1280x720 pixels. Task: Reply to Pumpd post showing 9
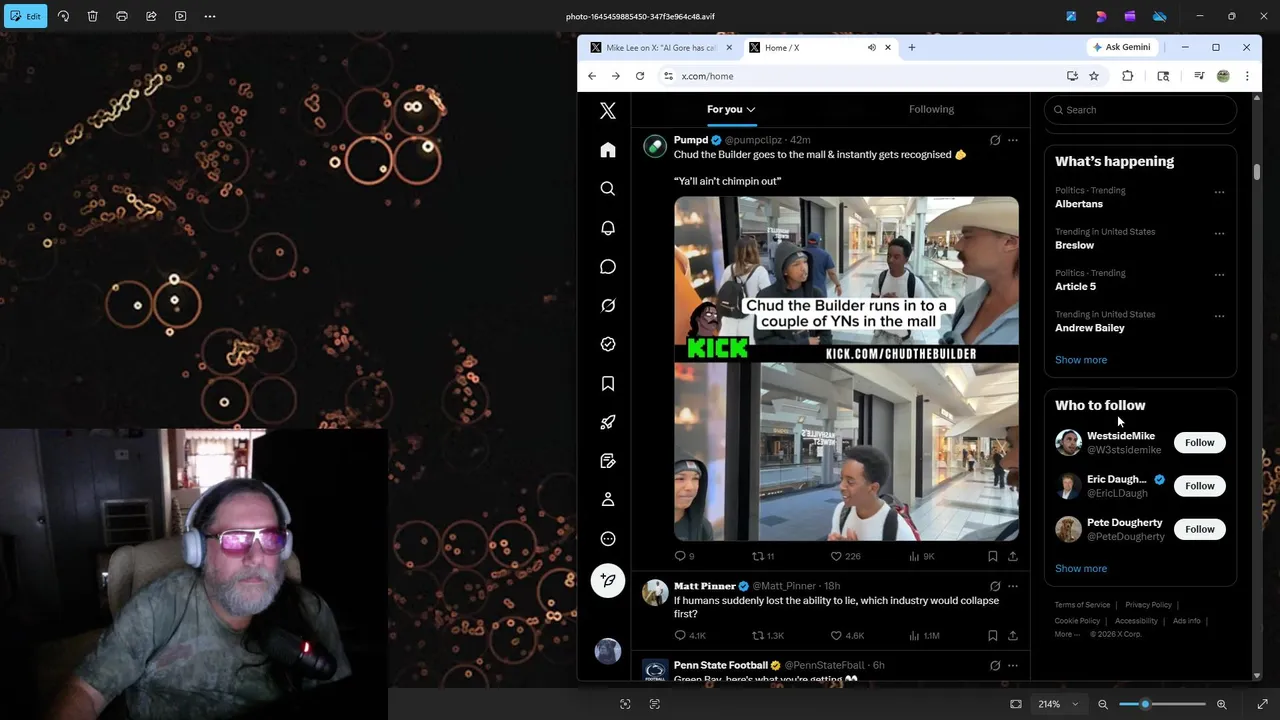tap(684, 556)
